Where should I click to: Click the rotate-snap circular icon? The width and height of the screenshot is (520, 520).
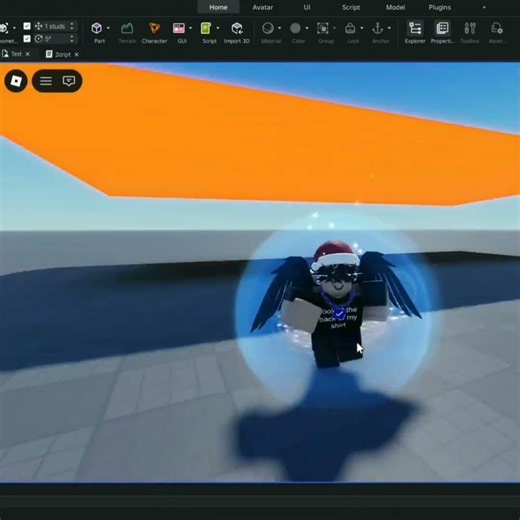coord(39,39)
